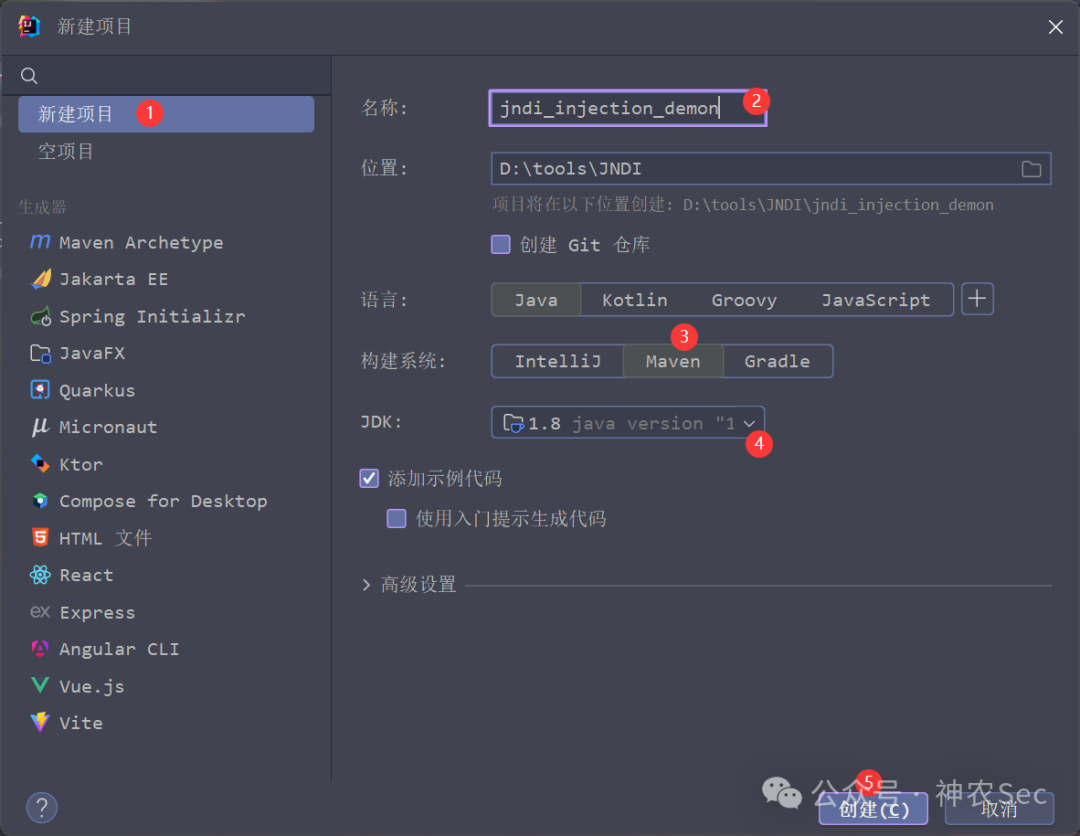This screenshot has height=836, width=1080.
Task: Select the Vite generator label
Action: 81,722
